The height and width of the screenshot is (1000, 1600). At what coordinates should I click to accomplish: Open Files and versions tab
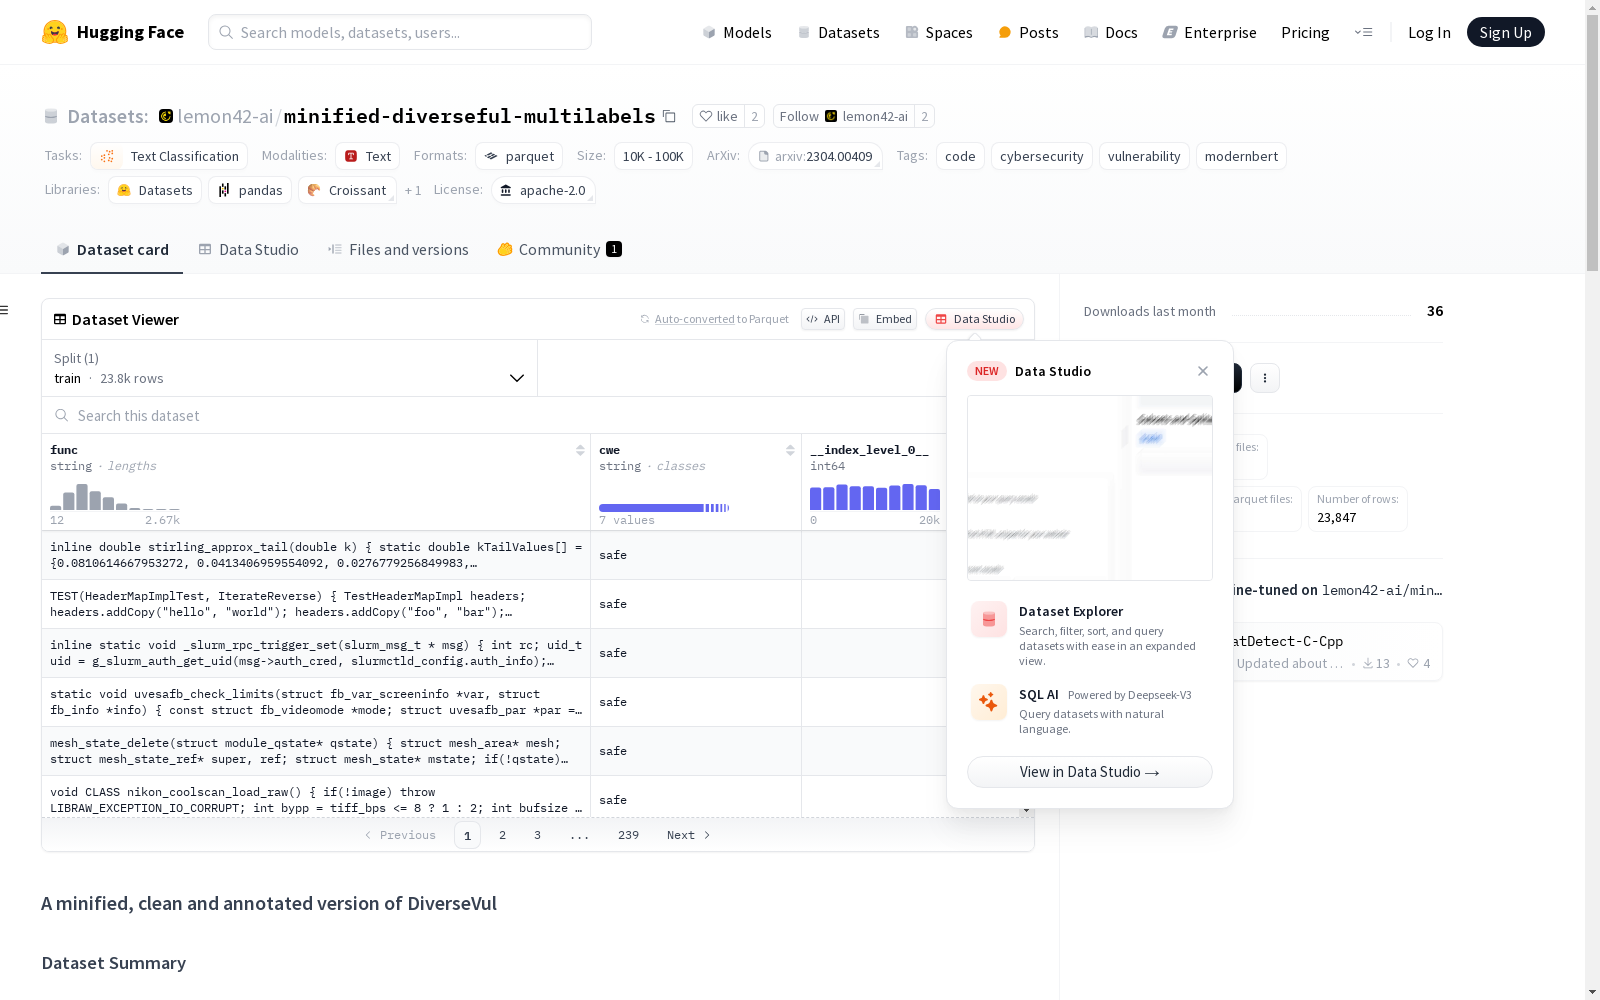point(398,250)
